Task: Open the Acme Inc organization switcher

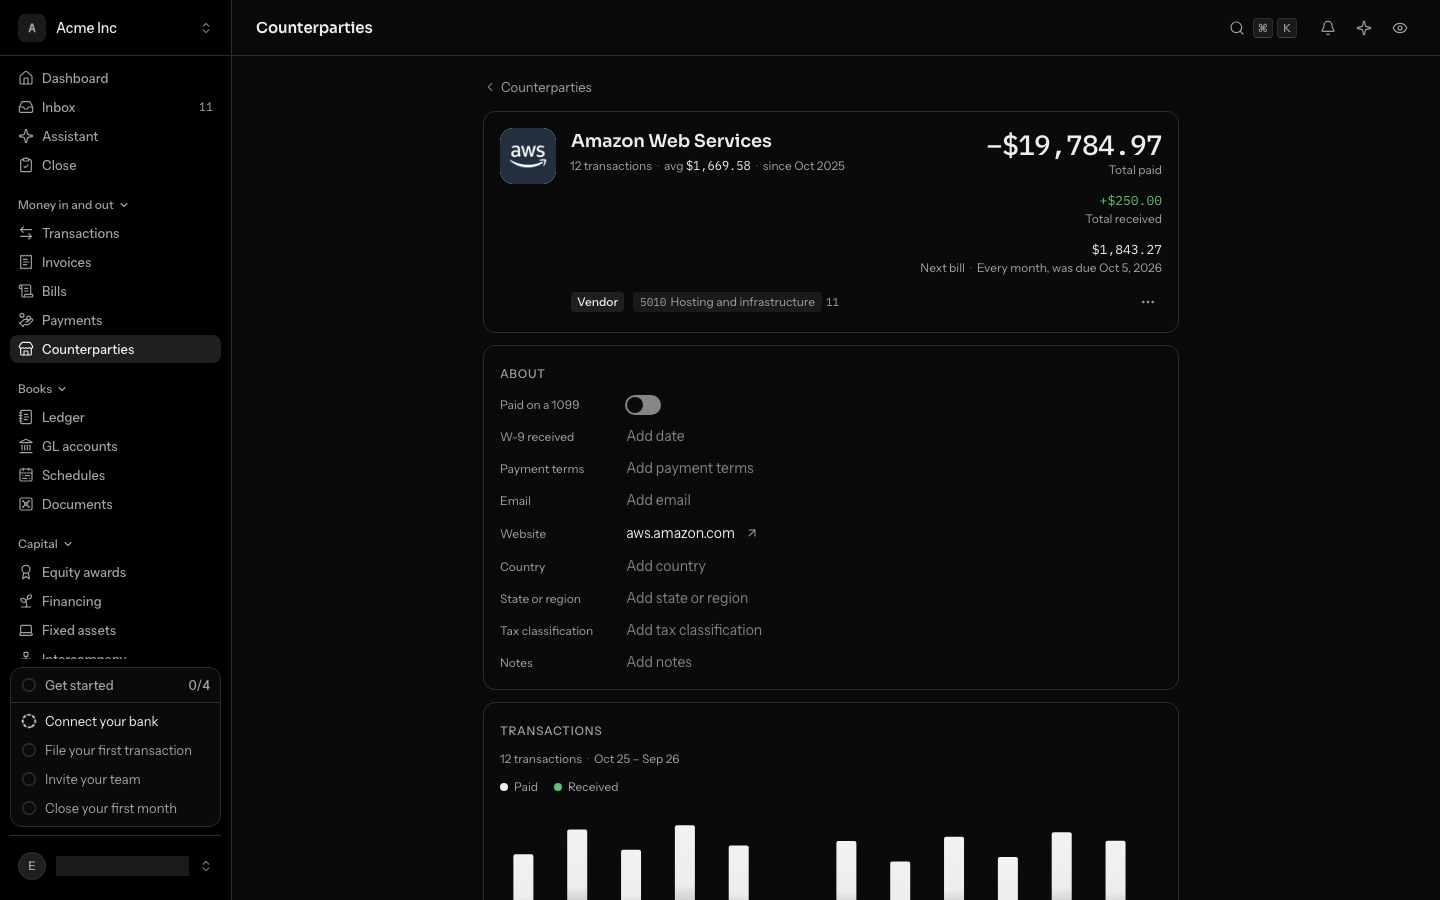Action: (115, 28)
